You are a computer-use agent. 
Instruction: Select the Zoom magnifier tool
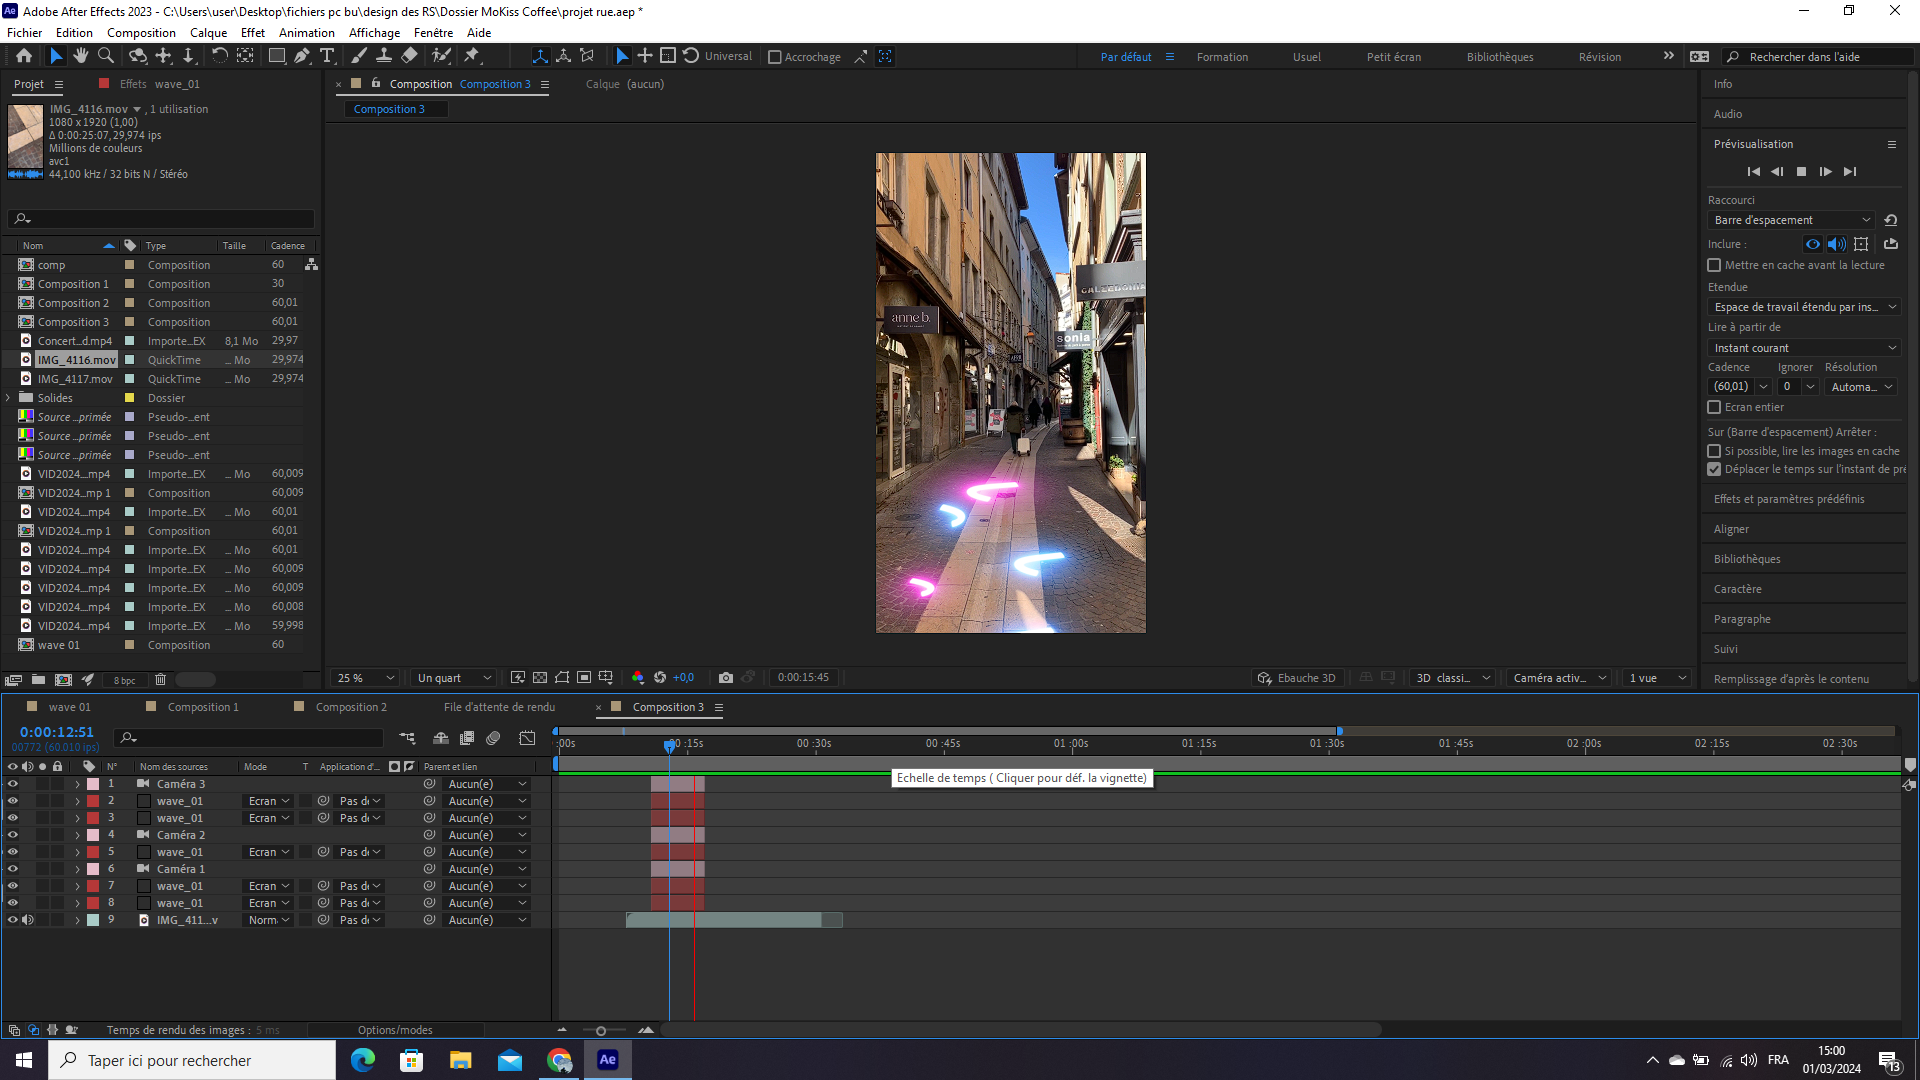[x=106, y=56]
